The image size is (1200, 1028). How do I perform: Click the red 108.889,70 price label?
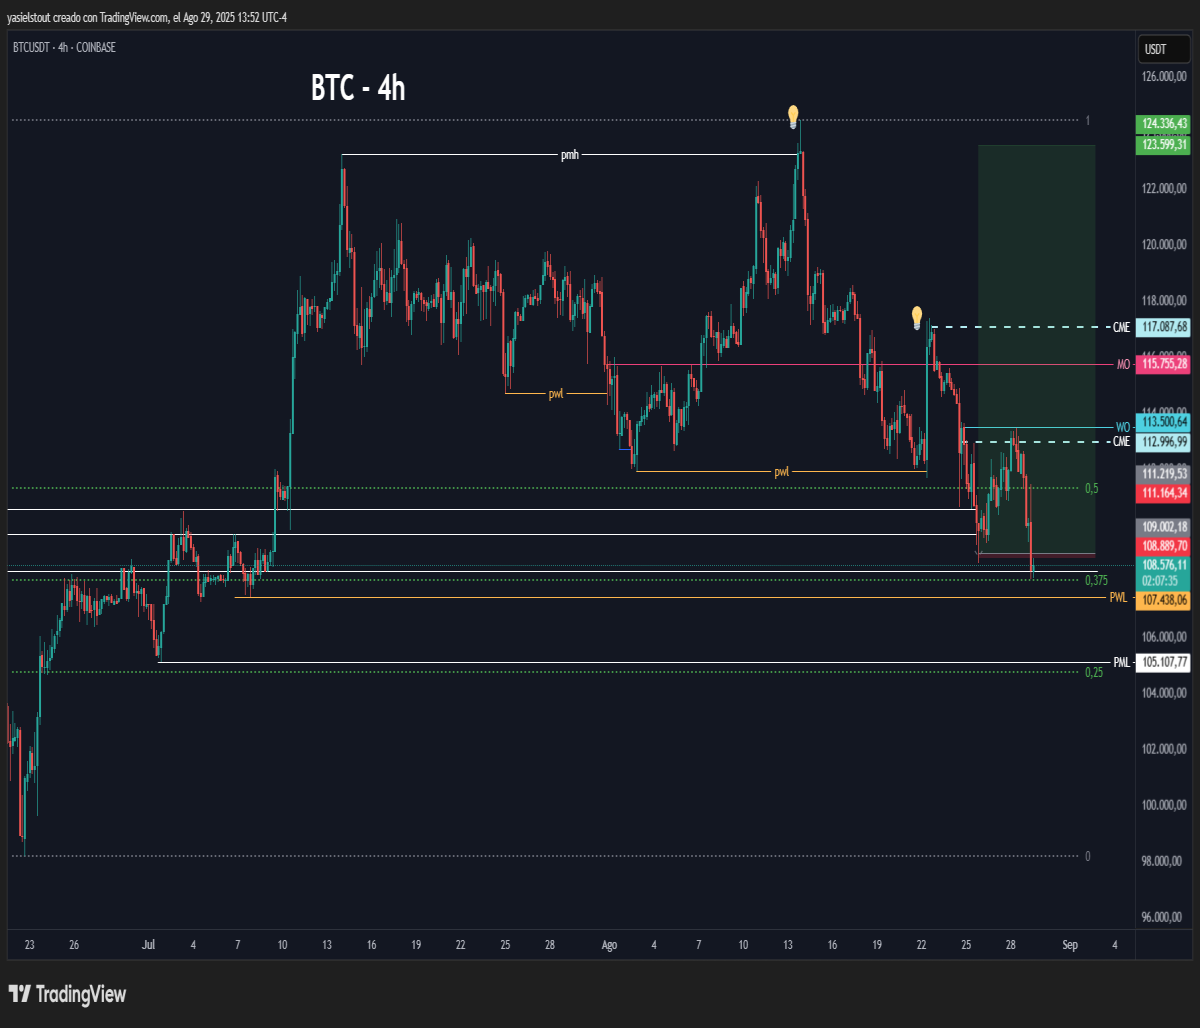1164,546
